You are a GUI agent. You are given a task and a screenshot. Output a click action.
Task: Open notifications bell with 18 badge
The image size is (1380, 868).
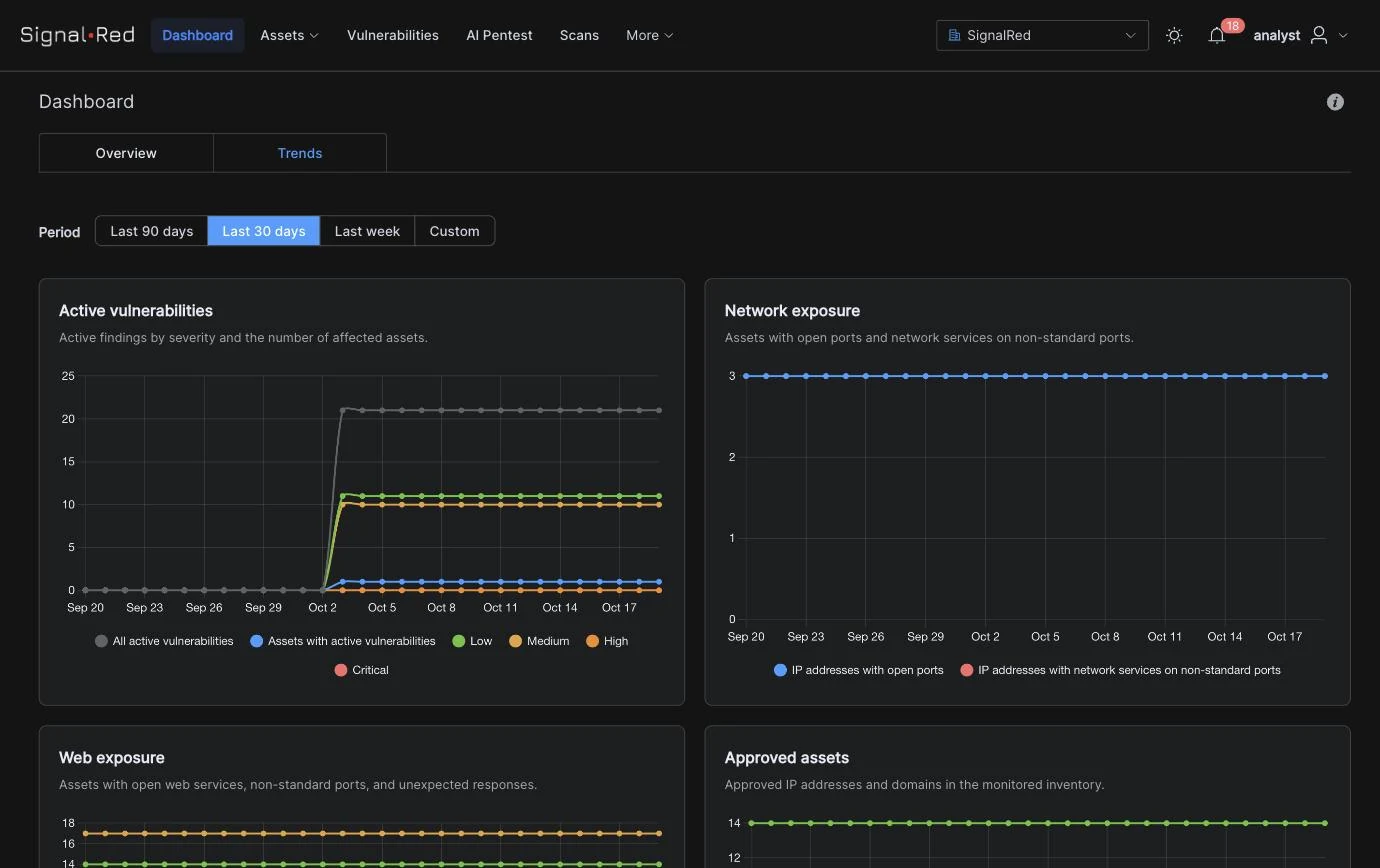pos(1216,35)
